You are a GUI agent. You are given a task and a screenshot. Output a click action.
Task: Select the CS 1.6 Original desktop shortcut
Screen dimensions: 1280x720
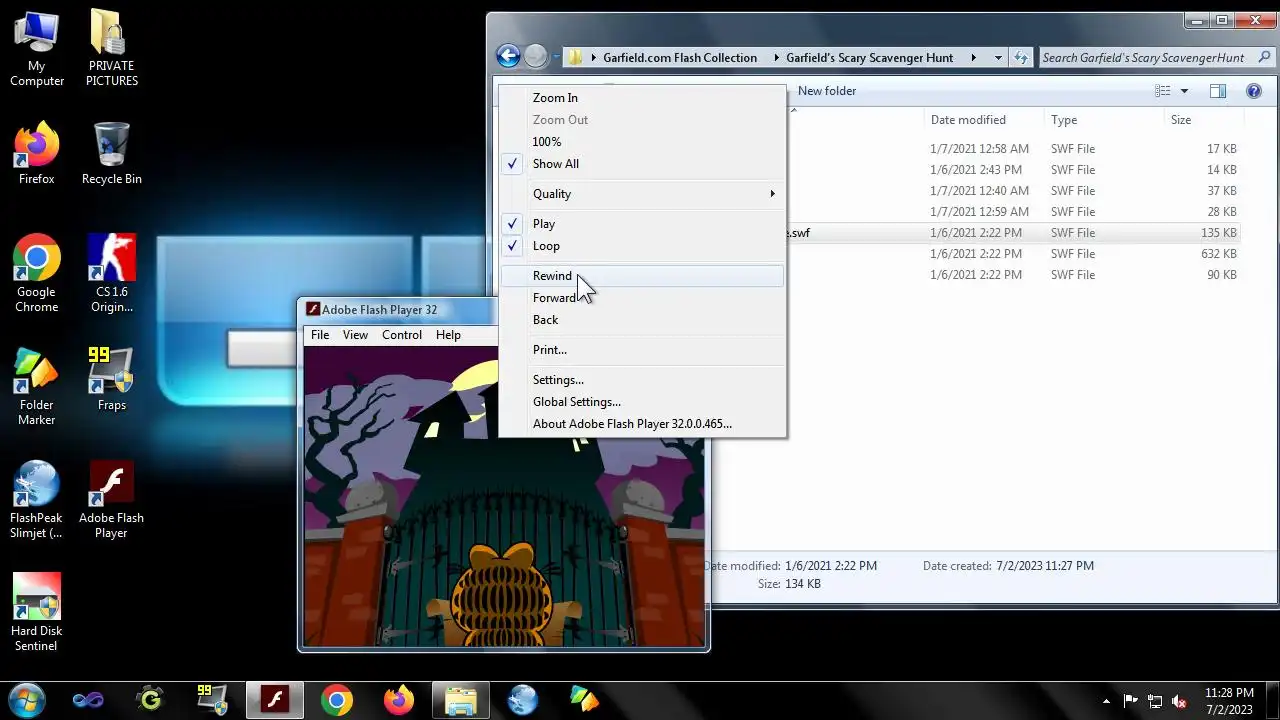click(112, 274)
